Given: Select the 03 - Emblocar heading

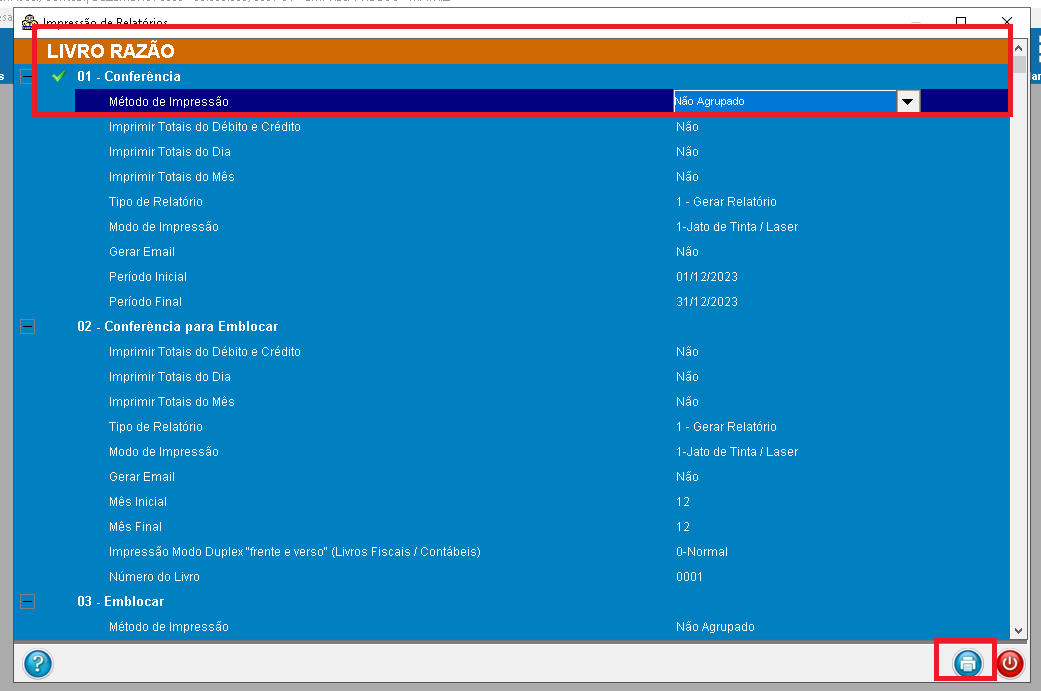Looking at the screenshot, I should point(120,601).
